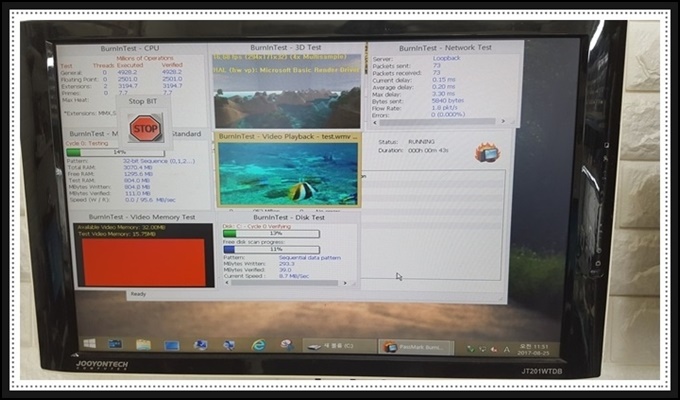Open File Explorer folder icon on taskbar

pos(143,345)
